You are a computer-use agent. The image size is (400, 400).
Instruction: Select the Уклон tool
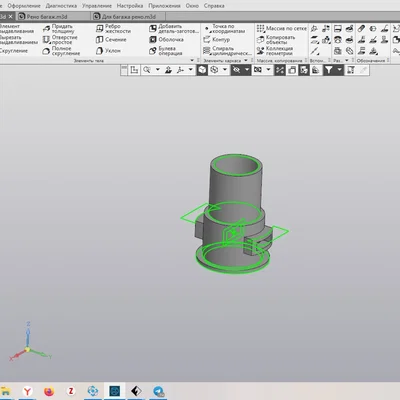(108, 51)
